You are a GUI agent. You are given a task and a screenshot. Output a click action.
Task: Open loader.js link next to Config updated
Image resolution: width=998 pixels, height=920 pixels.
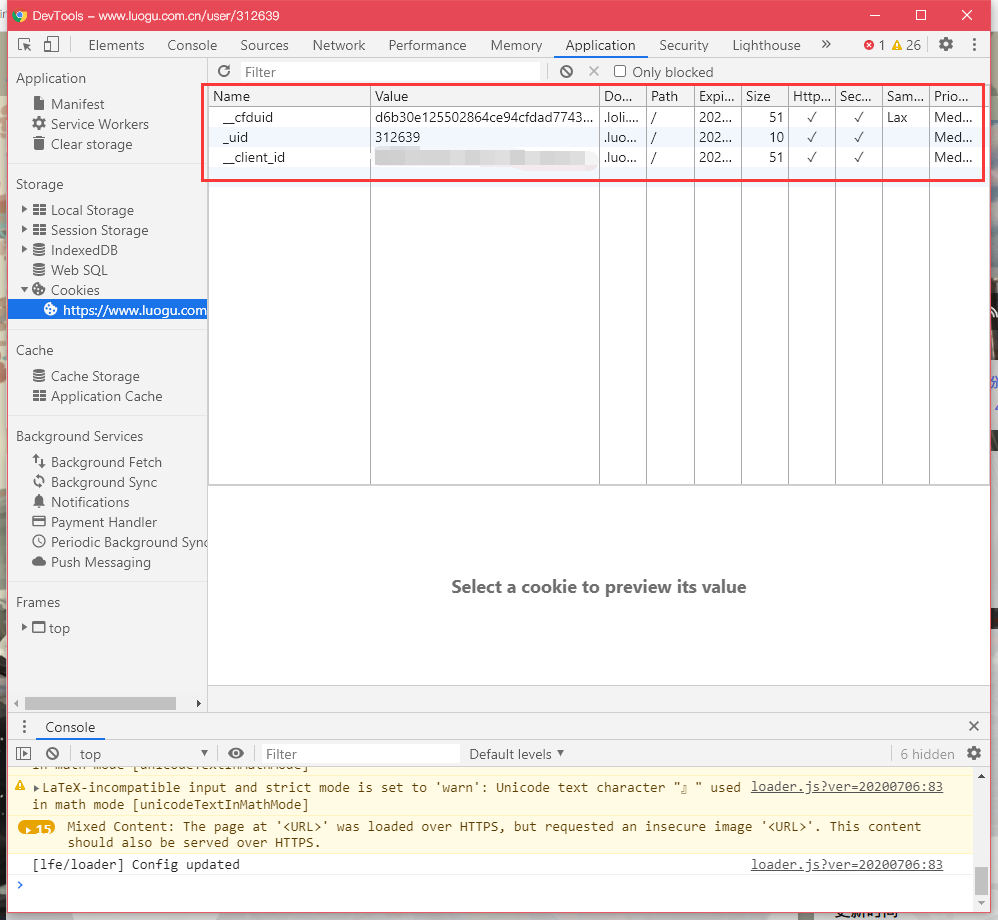pyautogui.click(x=847, y=865)
